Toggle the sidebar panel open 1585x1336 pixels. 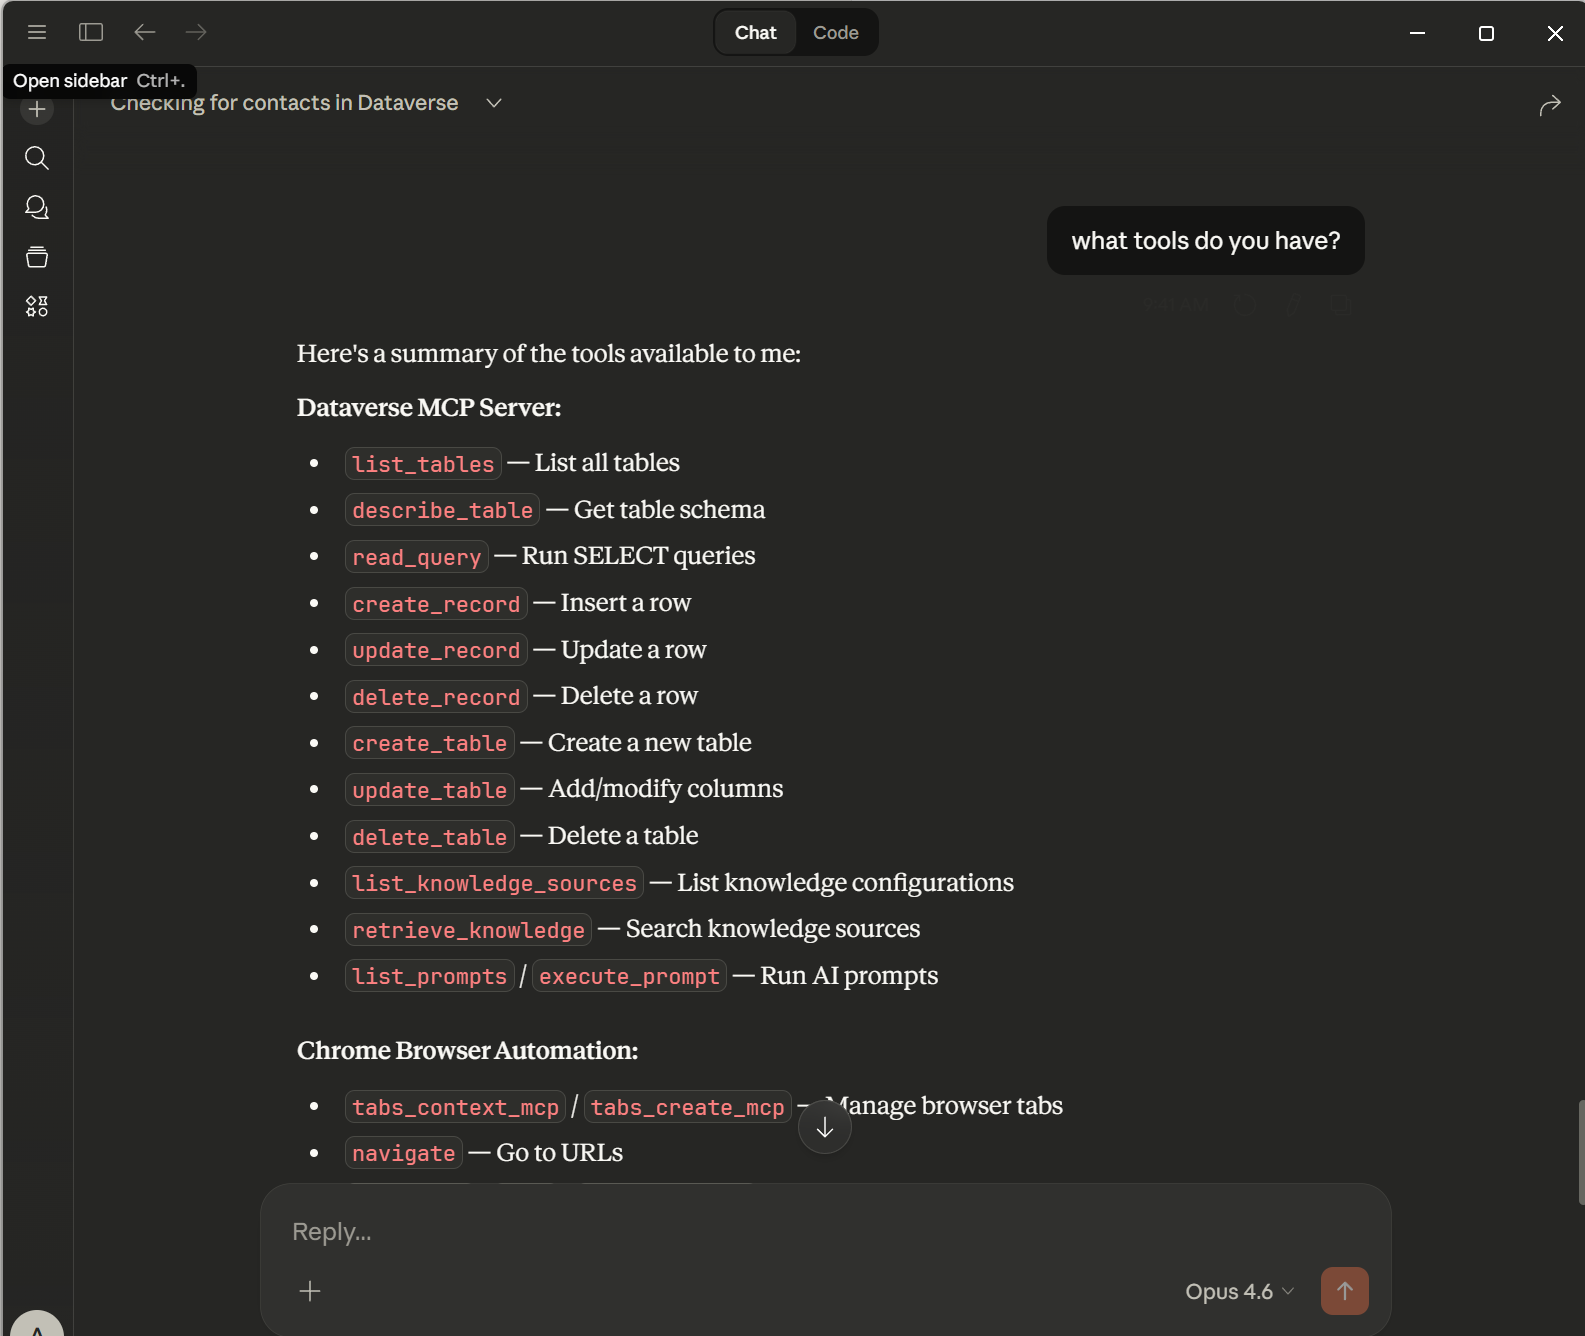click(x=91, y=32)
